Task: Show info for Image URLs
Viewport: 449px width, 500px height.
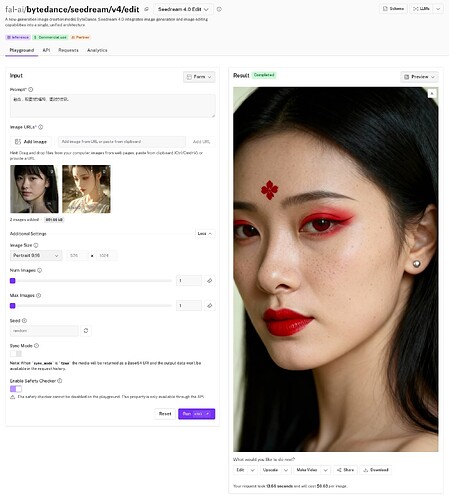Action: [x=41, y=127]
